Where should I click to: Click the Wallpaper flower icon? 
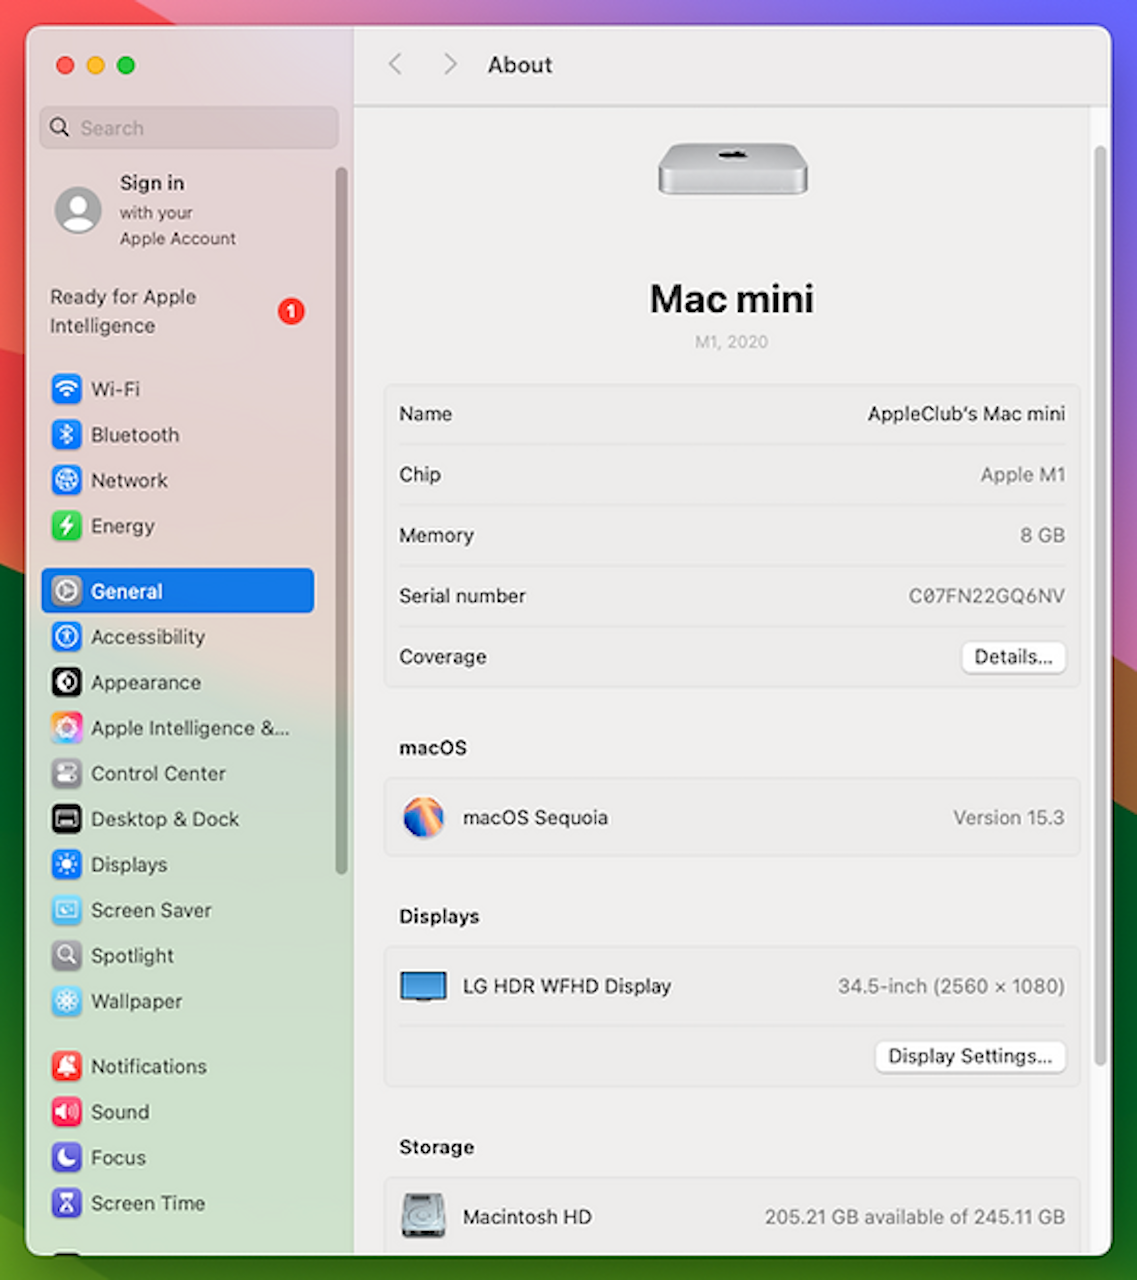coord(66,1001)
